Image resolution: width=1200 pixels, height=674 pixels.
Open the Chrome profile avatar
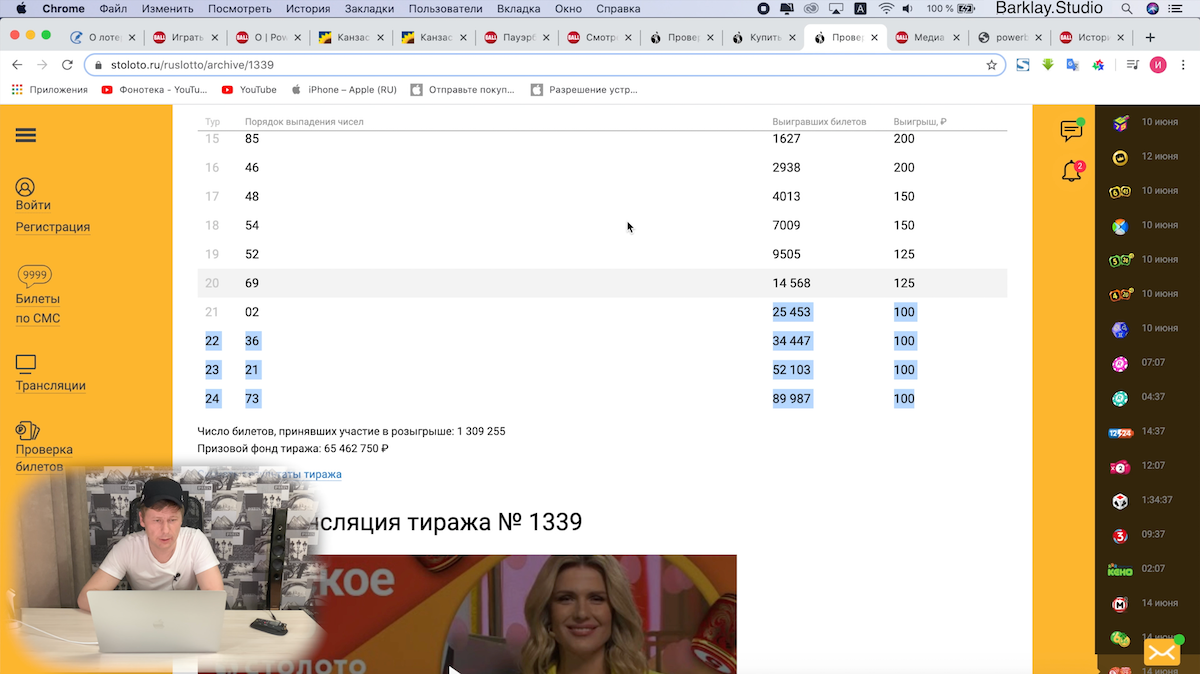coord(1158,65)
